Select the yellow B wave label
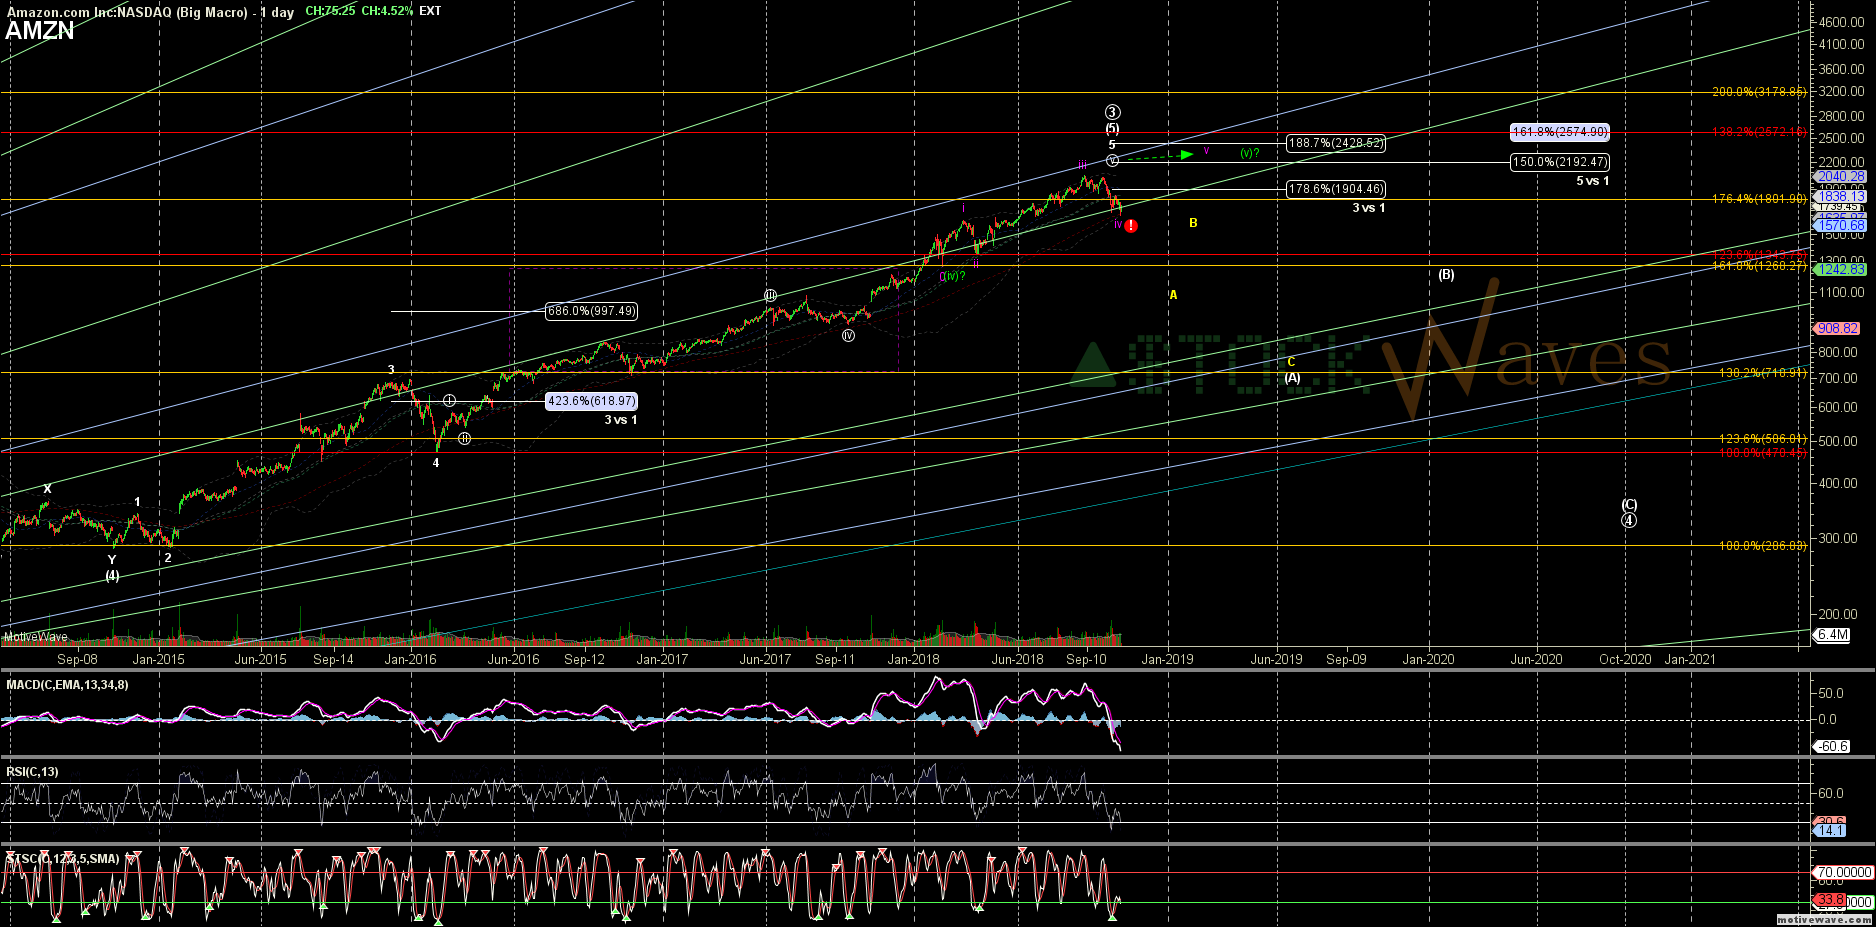This screenshot has width=1876, height=927. [1193, 223]
